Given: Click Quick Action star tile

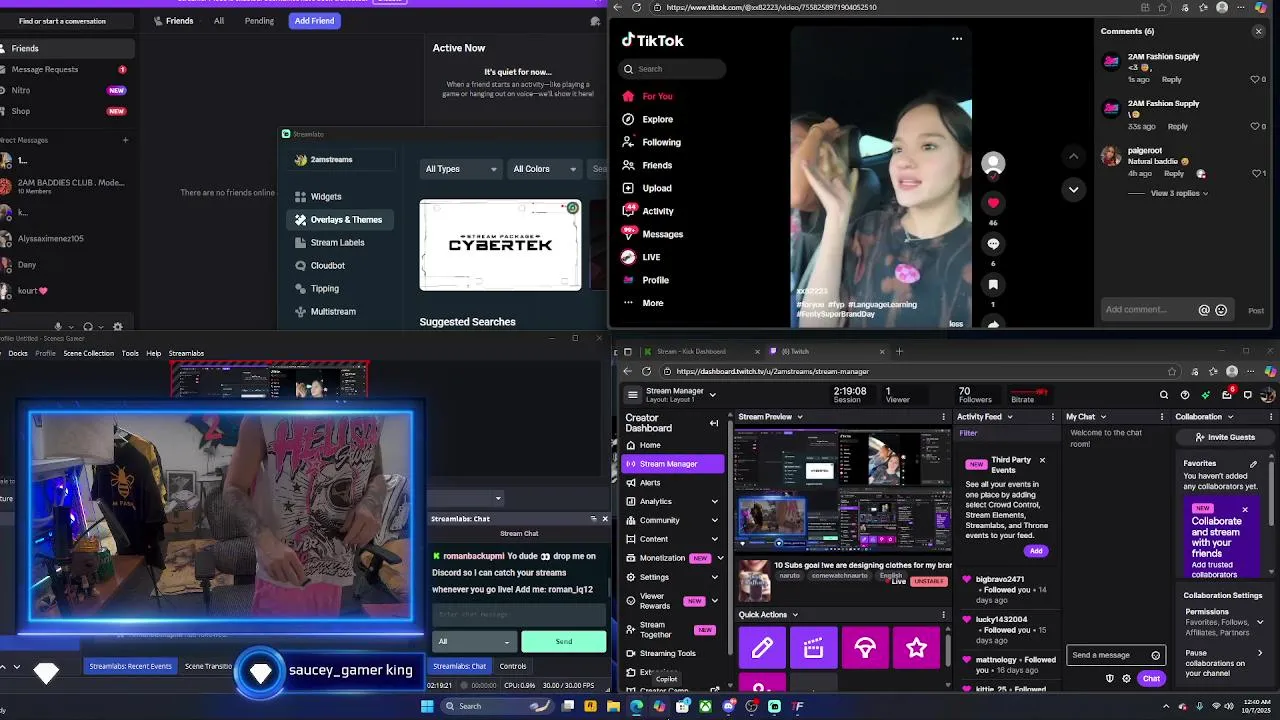Looking at the screenshot, I should (917, 649).
